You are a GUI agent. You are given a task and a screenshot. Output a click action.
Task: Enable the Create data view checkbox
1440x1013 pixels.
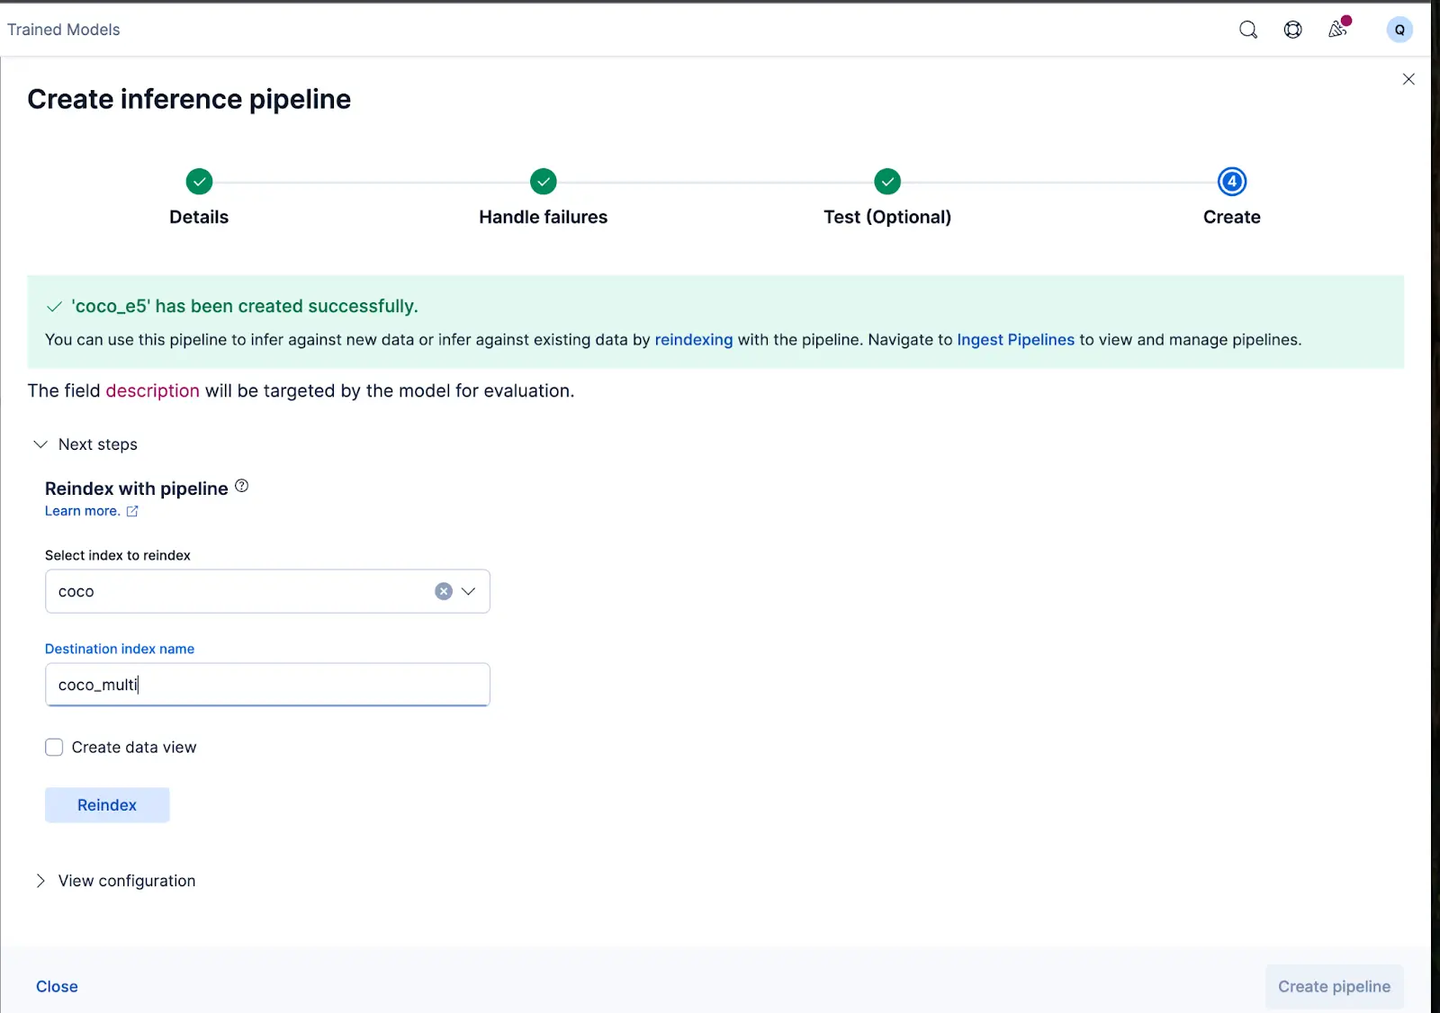[54, 747]
